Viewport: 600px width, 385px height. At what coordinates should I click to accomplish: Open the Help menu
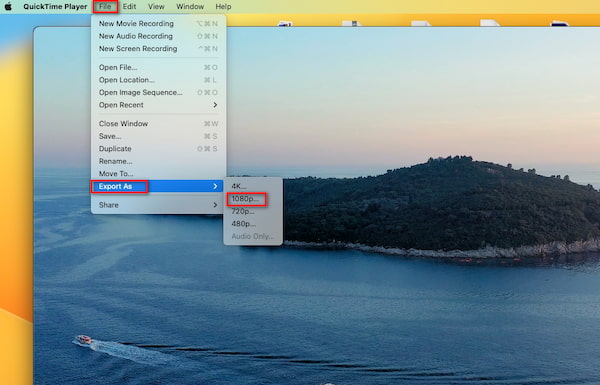pos(223,7)
